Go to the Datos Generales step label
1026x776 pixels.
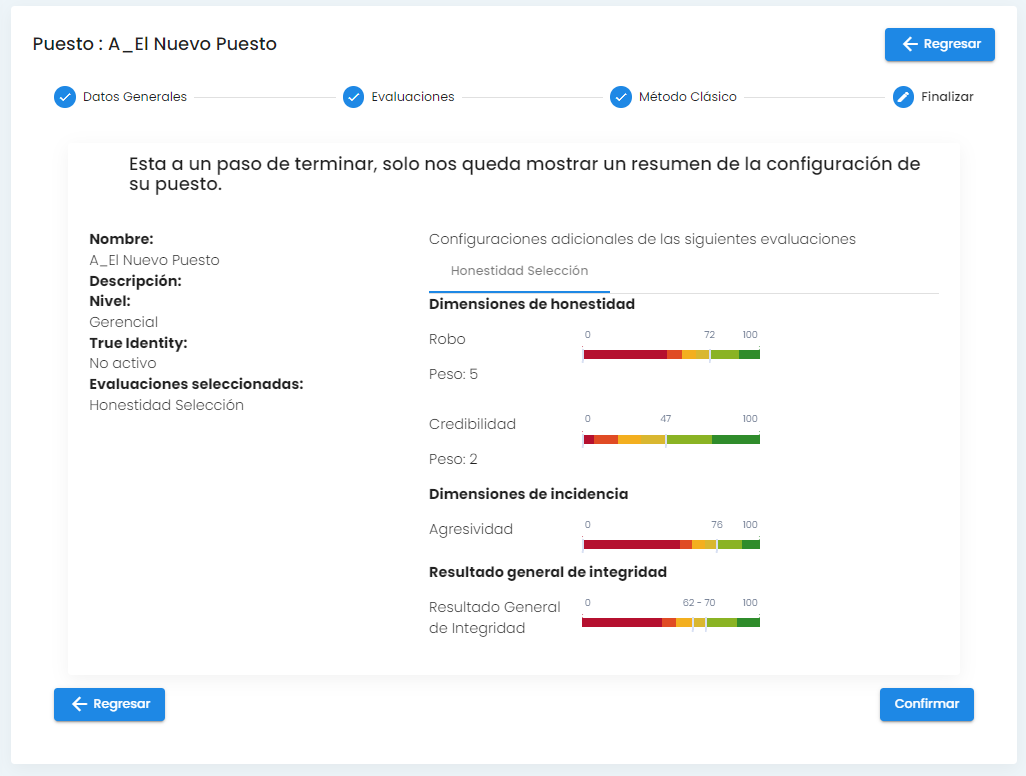(135, 97)
